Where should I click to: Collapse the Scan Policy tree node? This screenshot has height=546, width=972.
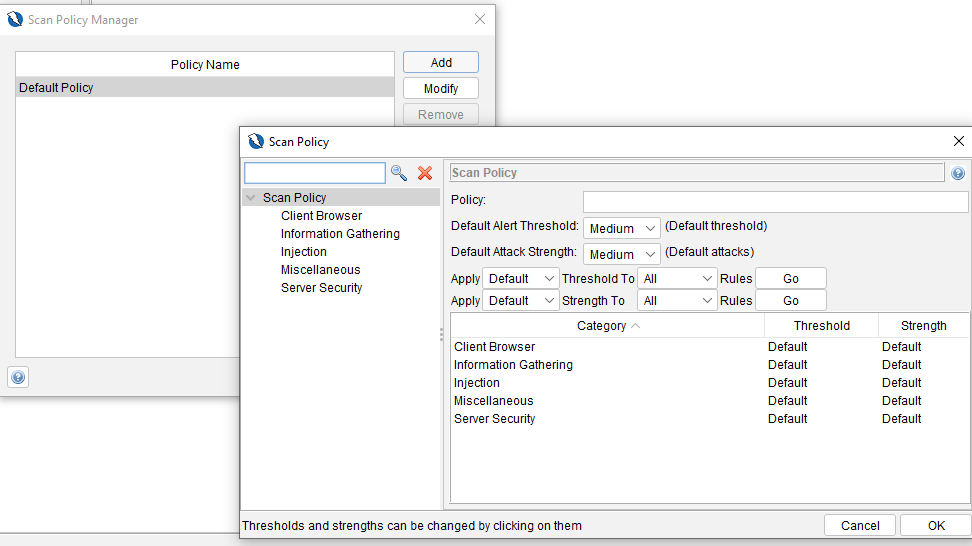point(250,198)
